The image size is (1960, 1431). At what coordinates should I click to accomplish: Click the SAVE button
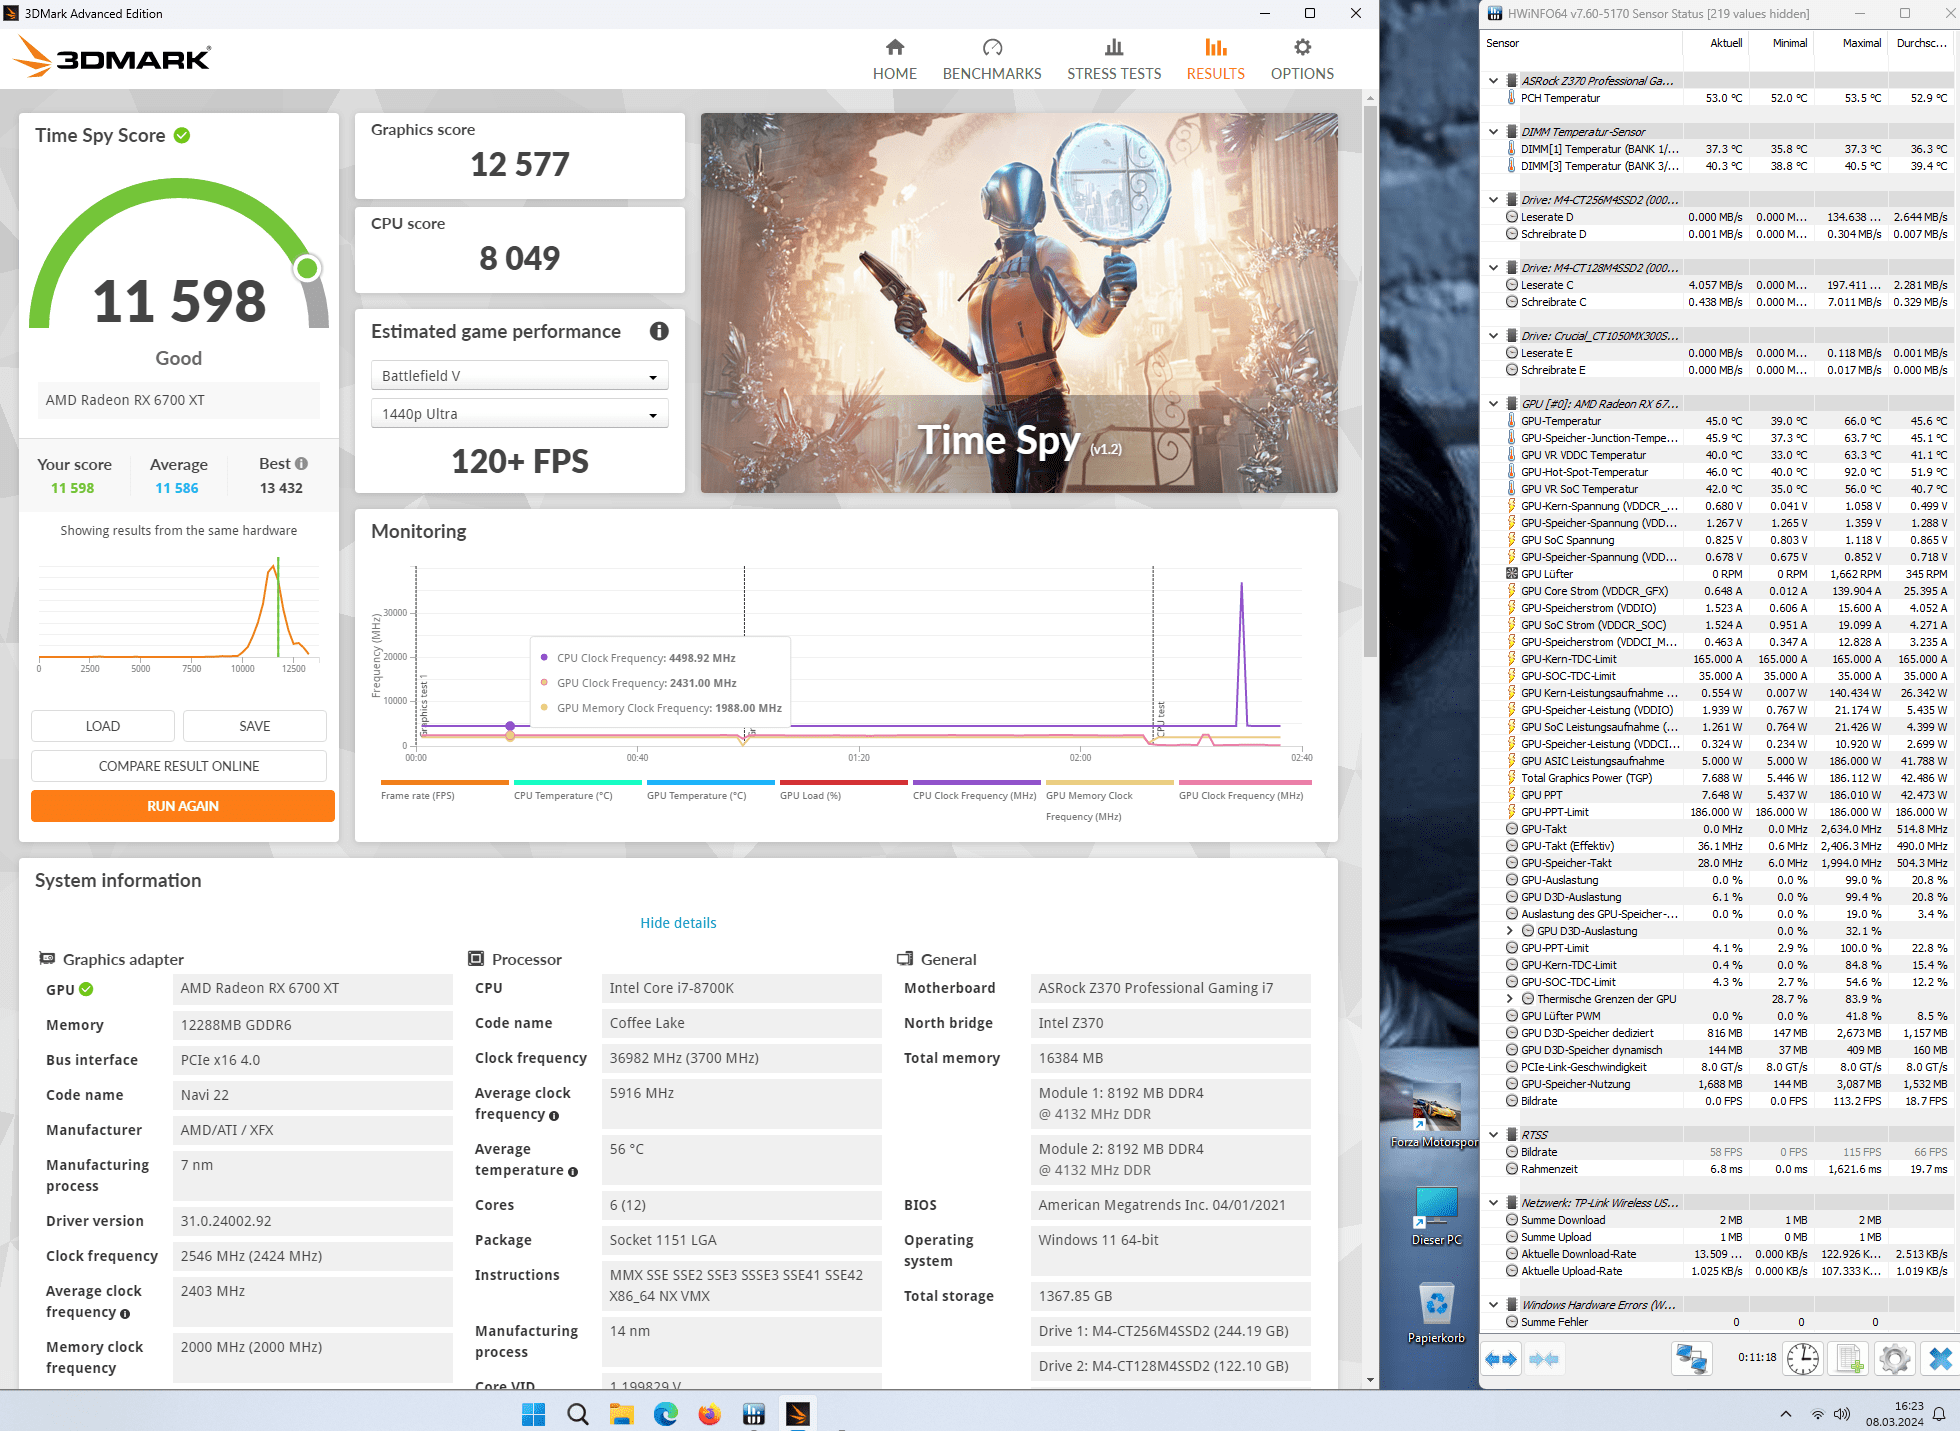coord(255,726)
